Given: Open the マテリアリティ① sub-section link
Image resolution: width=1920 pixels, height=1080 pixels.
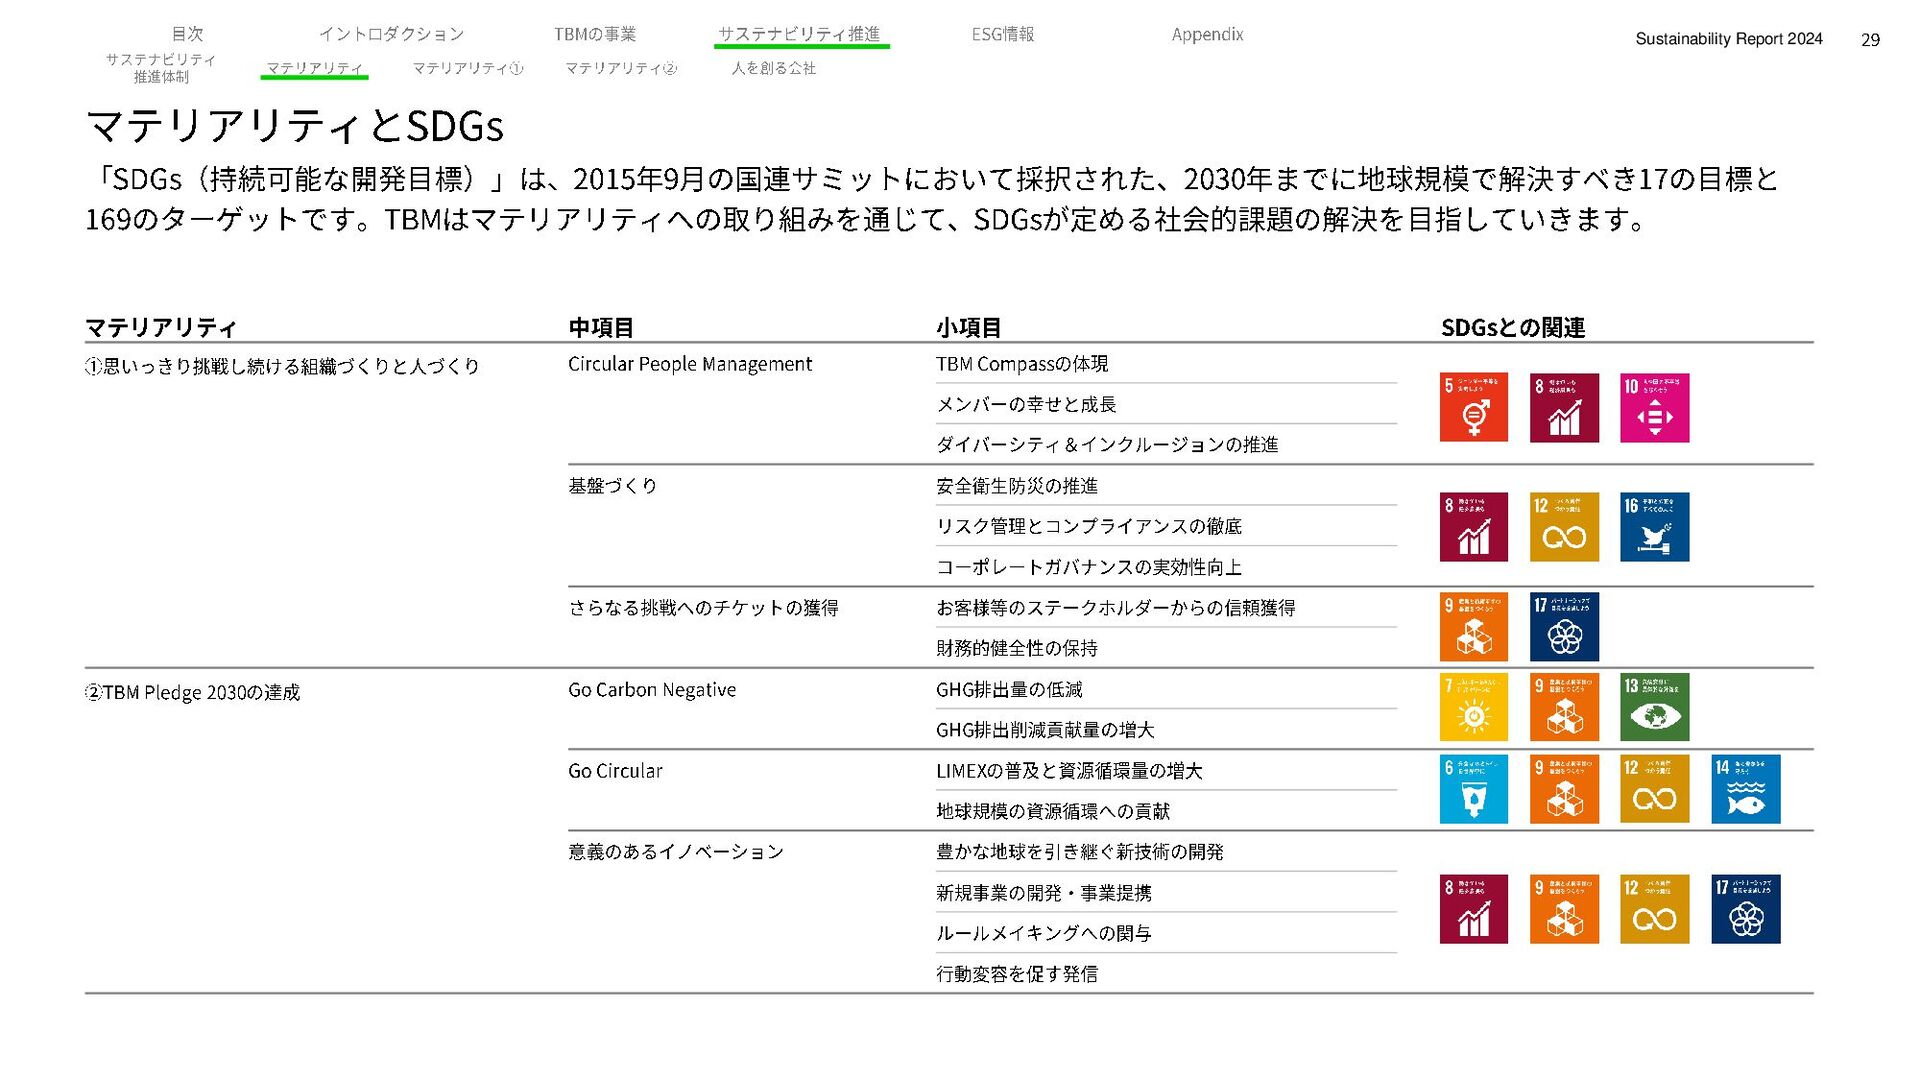Looking at the screenshot, I should (x=468, y=68).
